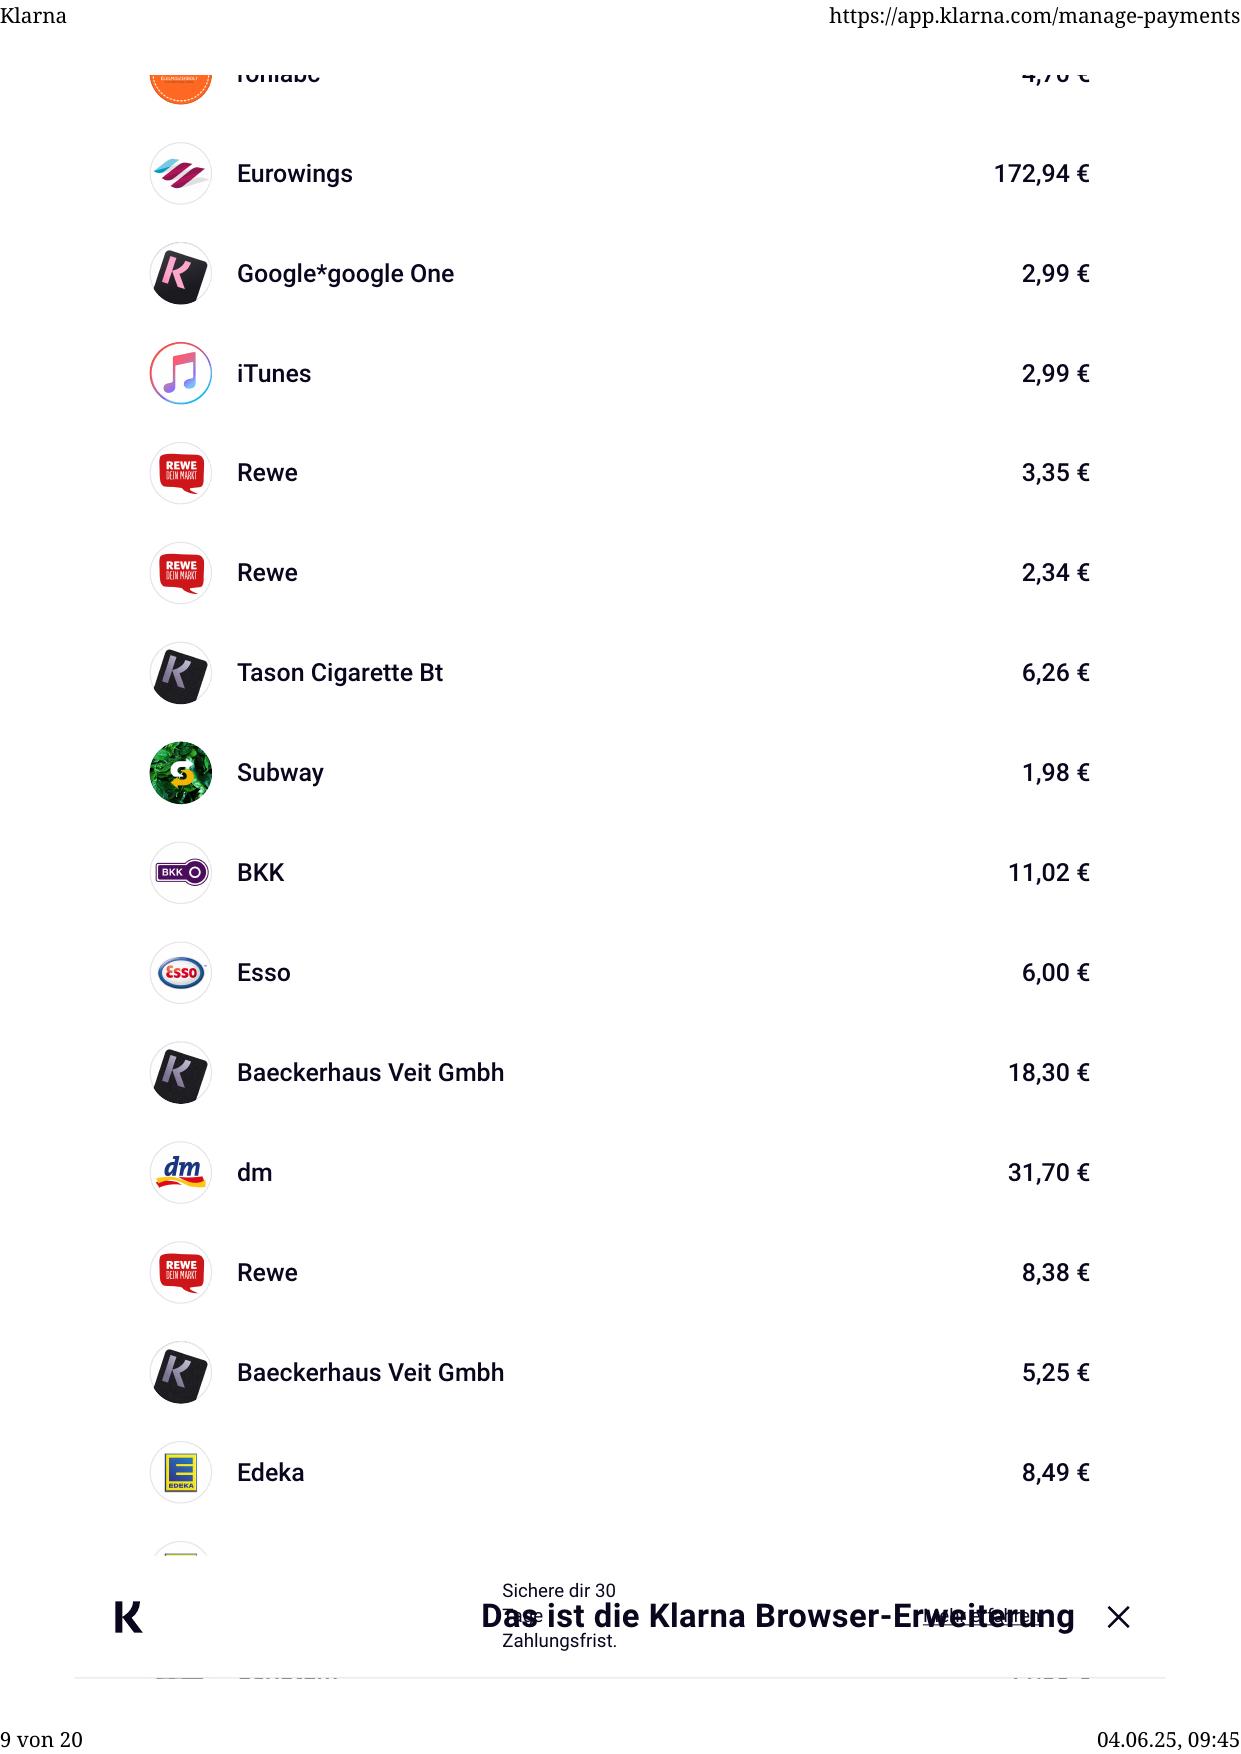The height and width of the screenshot is (1754, 1241).
Task: Click the Klarna icon beside Google*google One
Action: tap(181, 274)
